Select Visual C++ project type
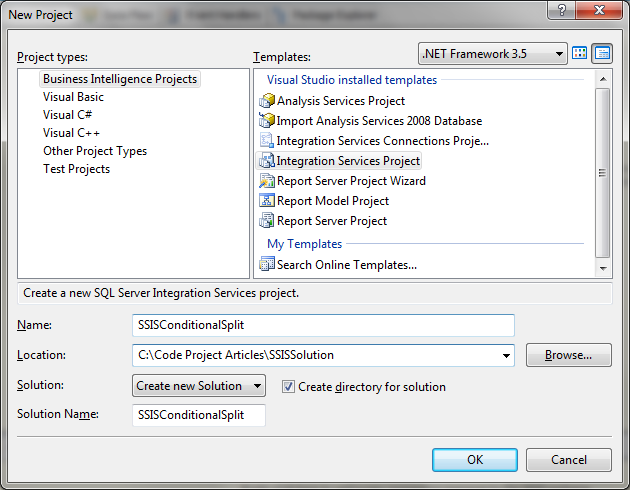 click(x=71, y=133)
